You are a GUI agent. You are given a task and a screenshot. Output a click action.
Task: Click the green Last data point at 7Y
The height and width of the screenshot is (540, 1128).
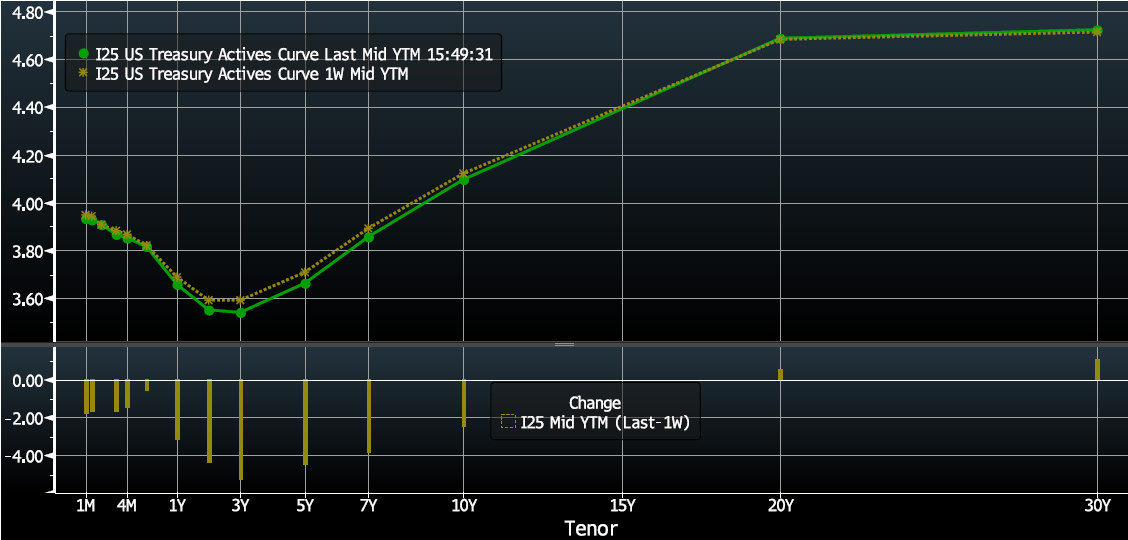tap(368, 237)
